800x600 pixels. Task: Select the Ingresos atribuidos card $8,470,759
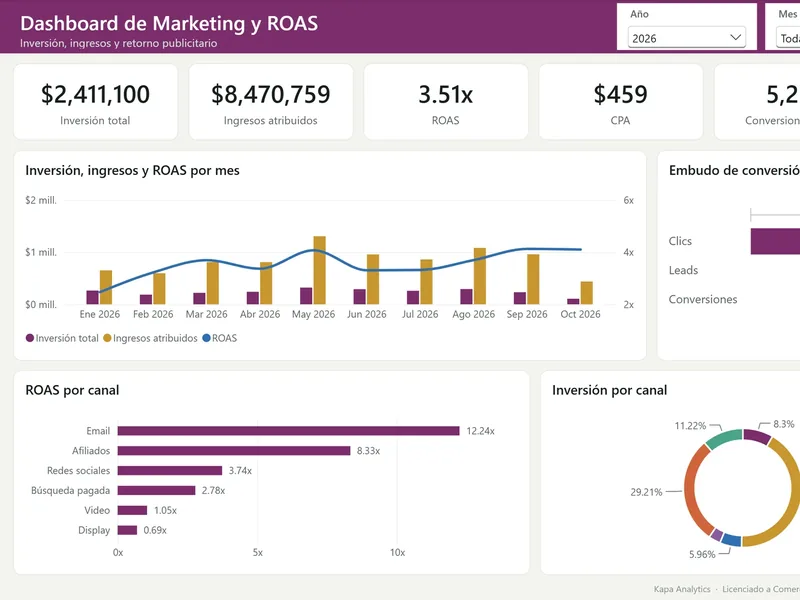point(270,102)
